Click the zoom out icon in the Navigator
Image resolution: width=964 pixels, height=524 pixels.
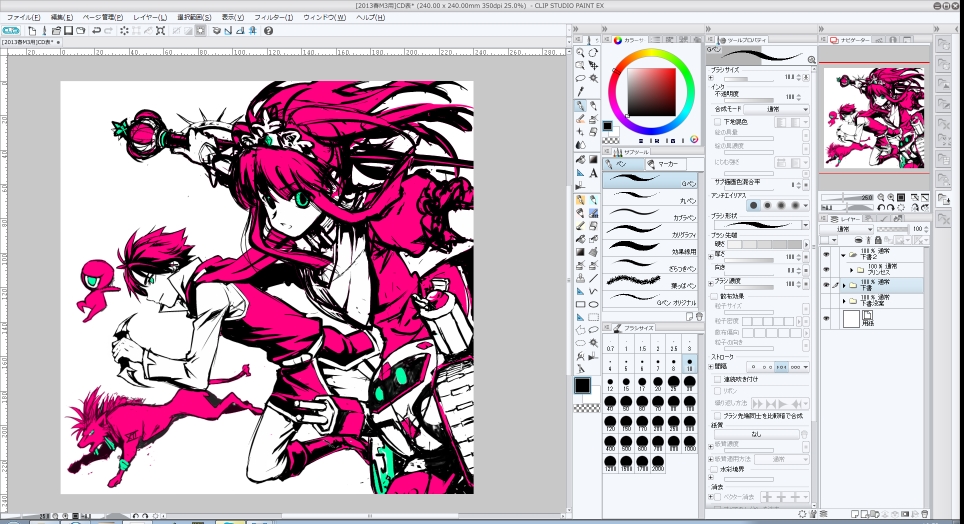[881, 197]
